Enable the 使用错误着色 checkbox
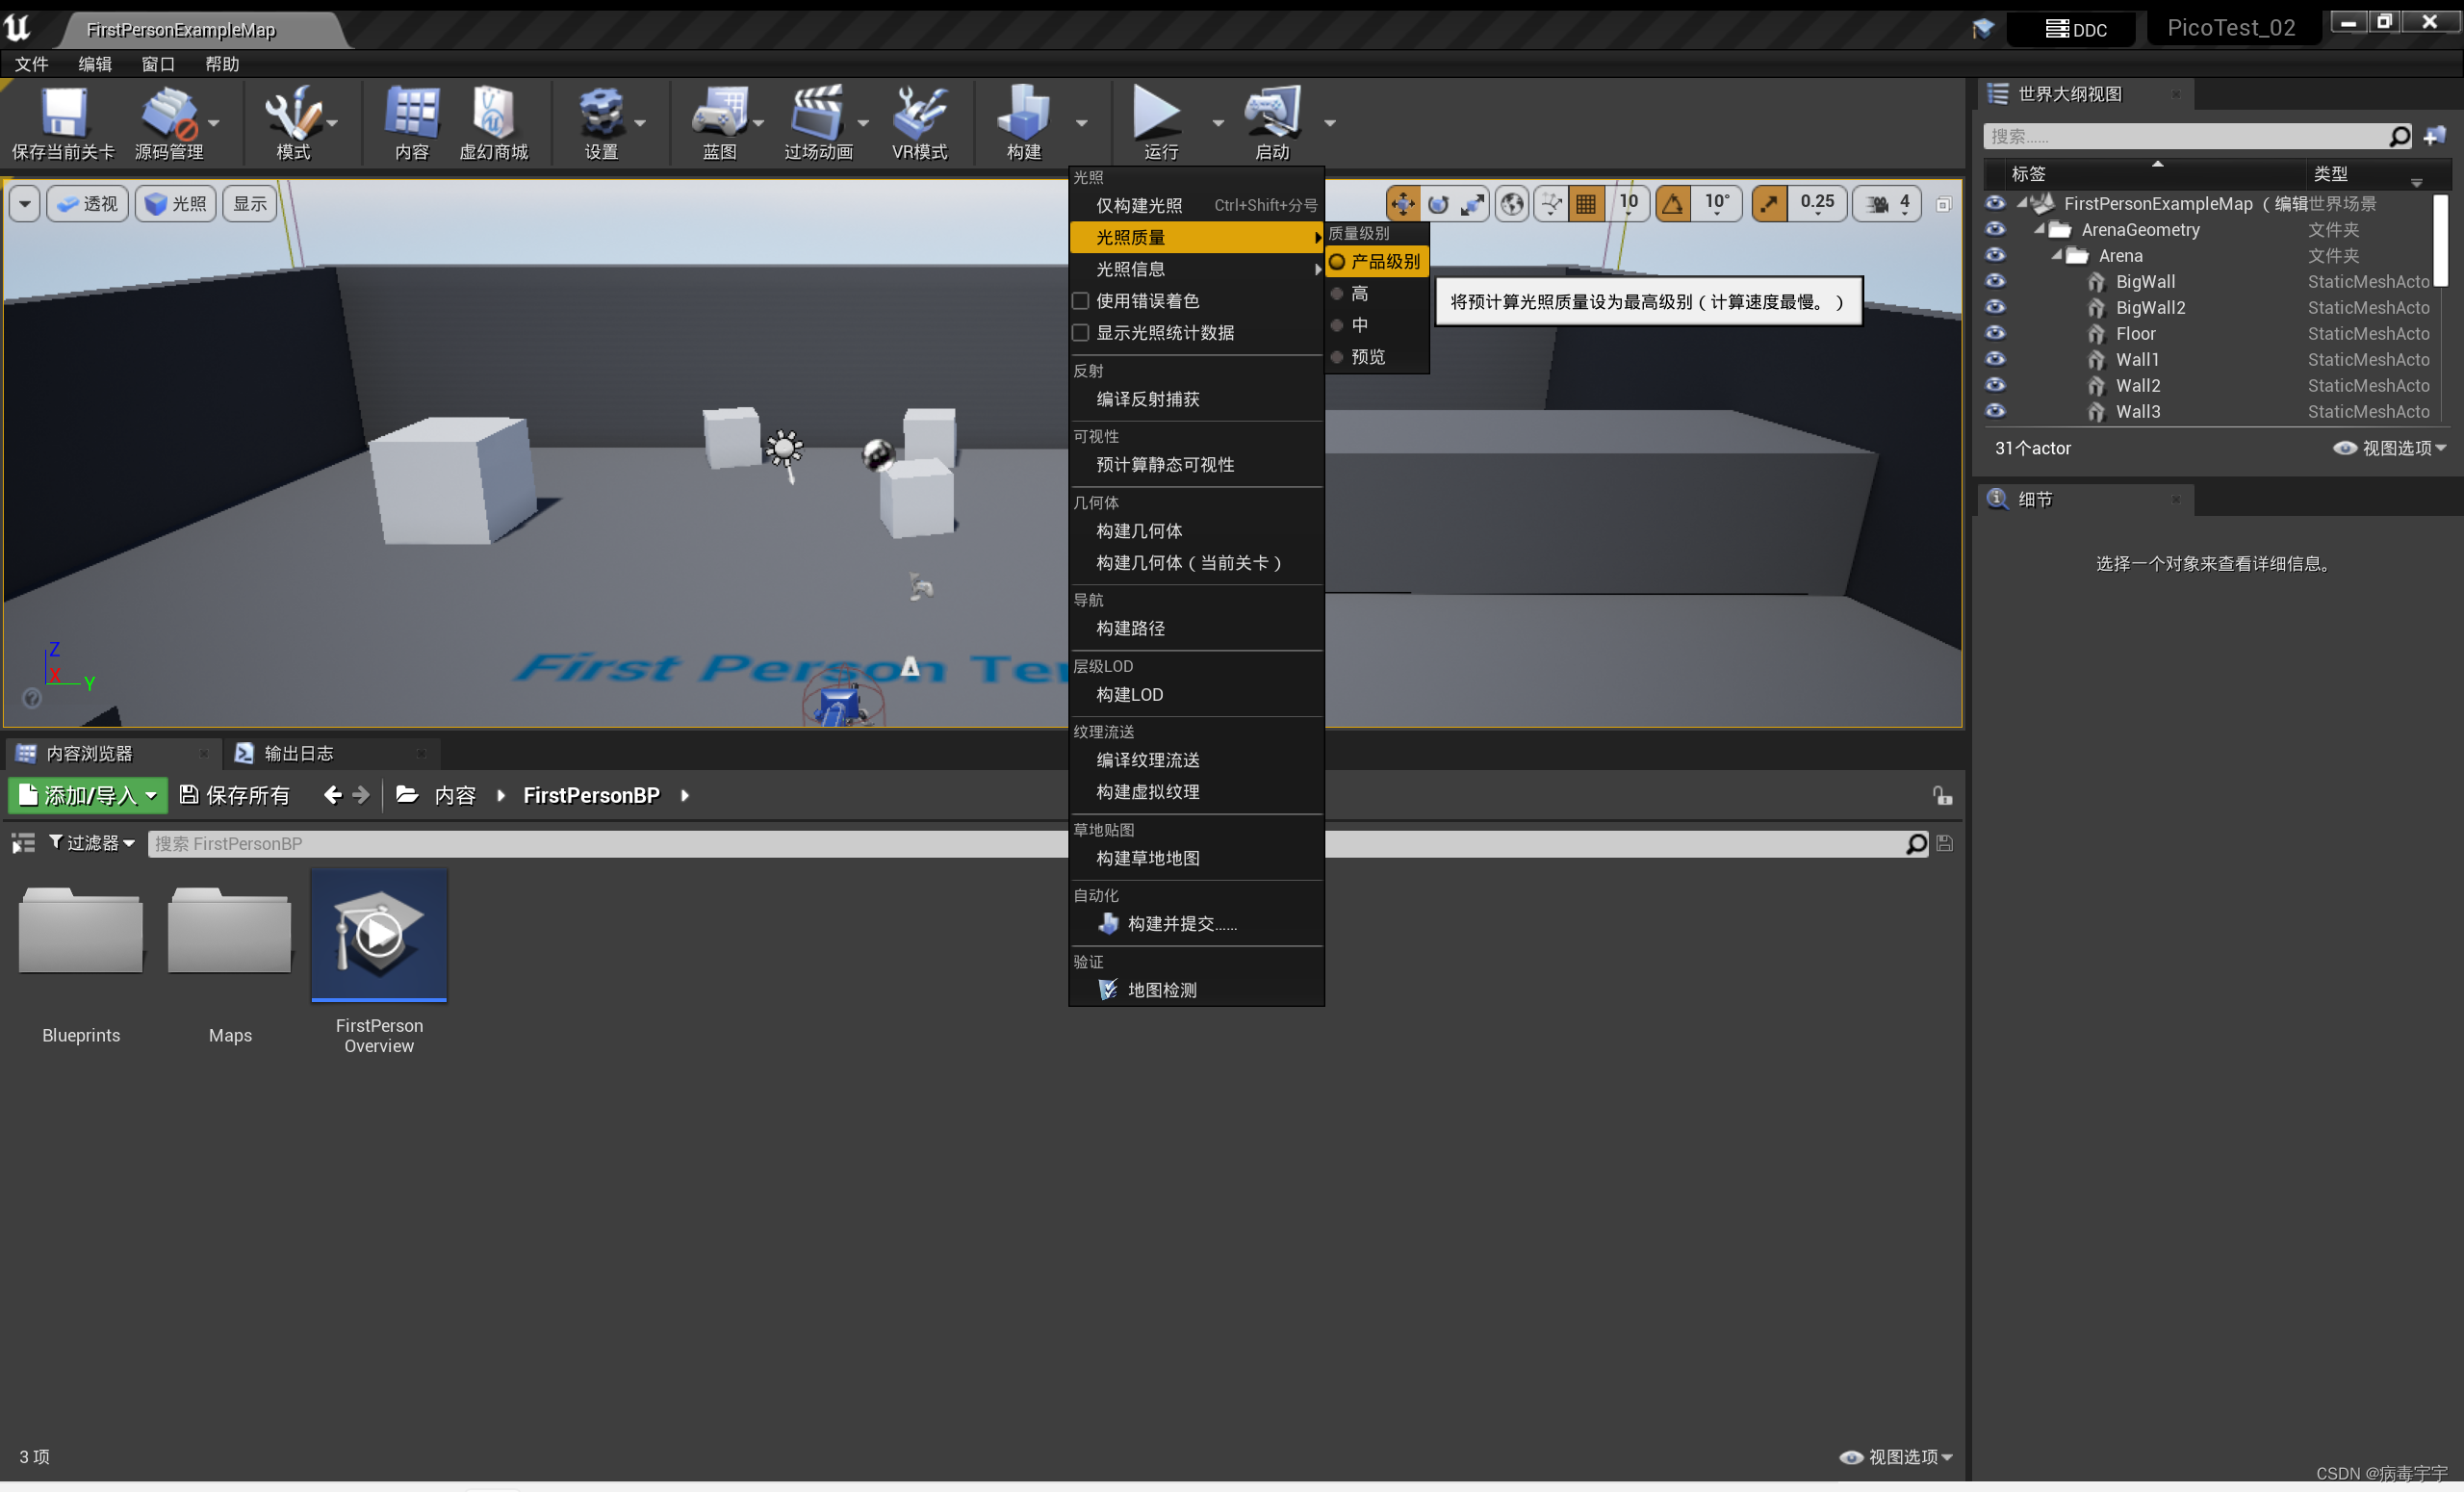The image size is (2464, 1492). click(1080, 301)
